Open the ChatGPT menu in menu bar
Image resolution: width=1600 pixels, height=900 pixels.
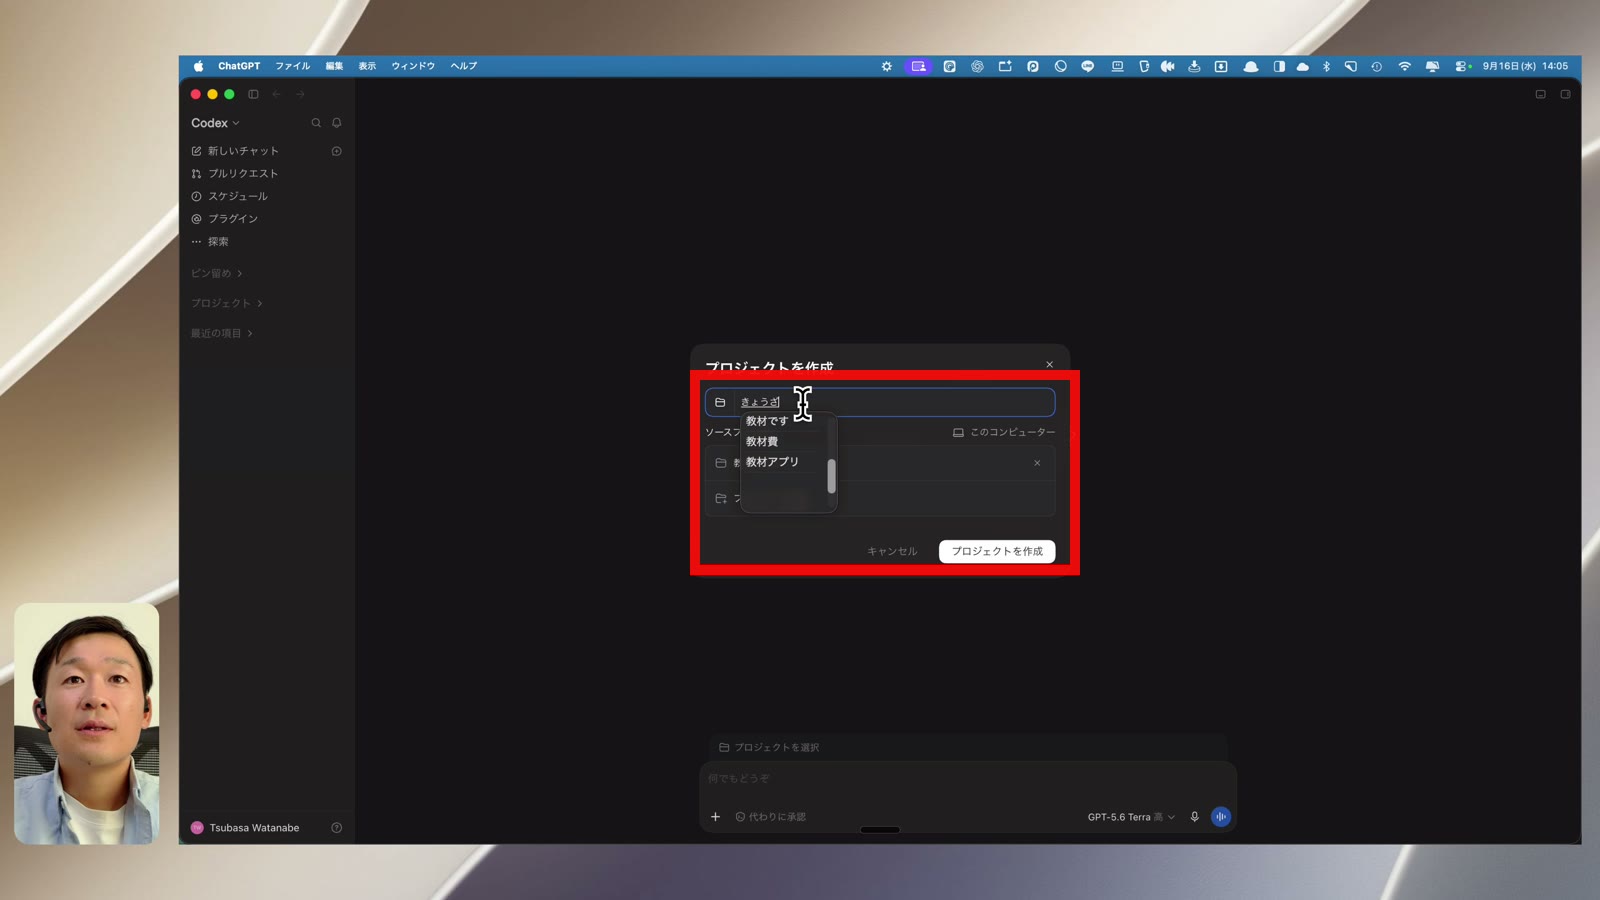[x=239, y=66]
